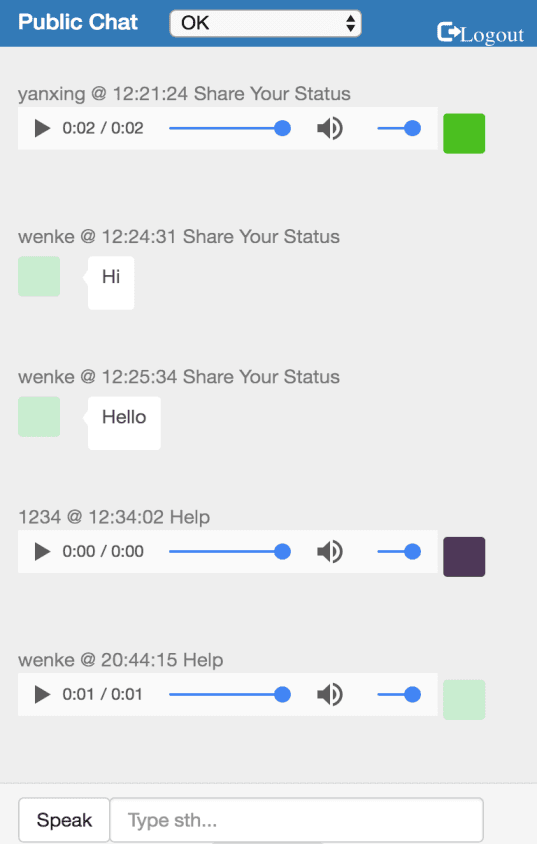This screenshot has height=844, width=537.
Task: Click the volume slider on yanxing's audio
Action: 399,129
